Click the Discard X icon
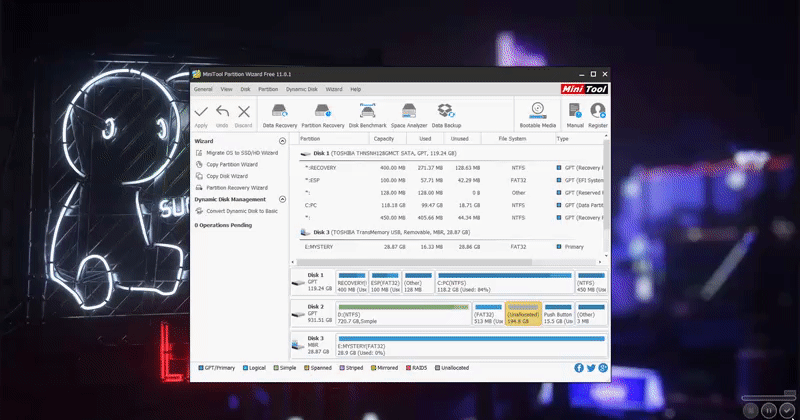 coord(244,111)
